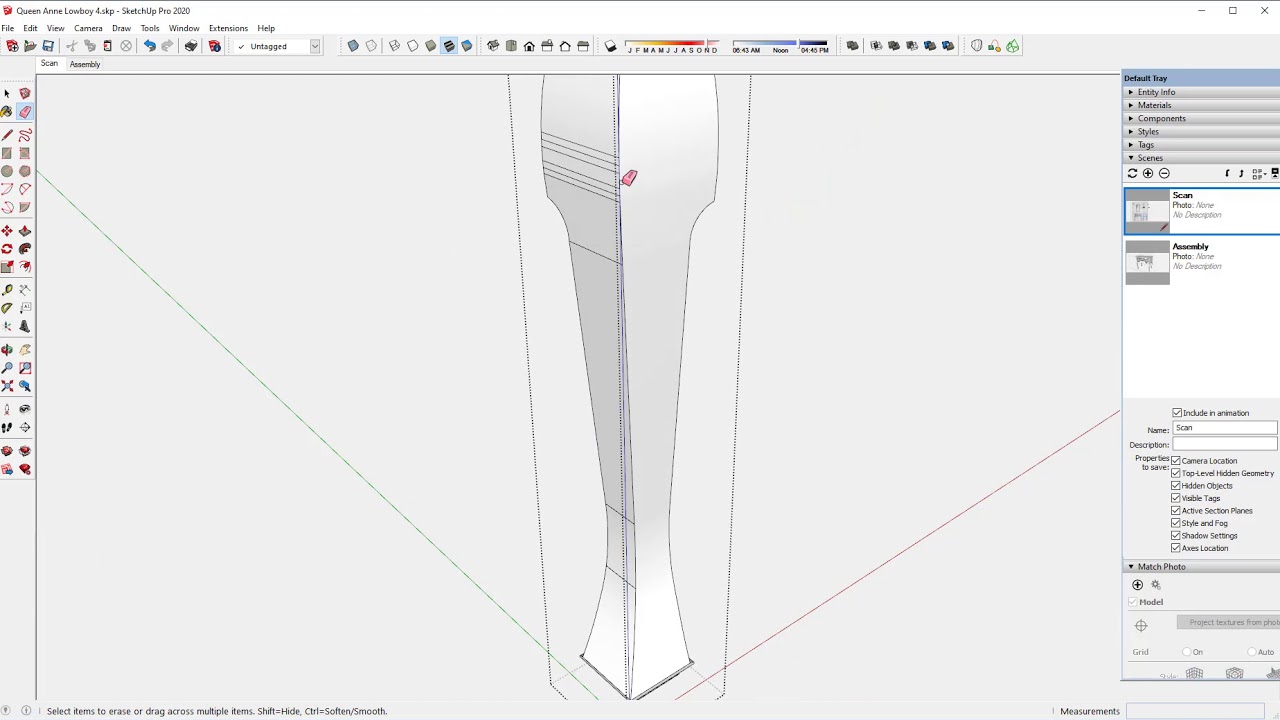
Task: Open the Draw menu
Action: [x=121, y=28]
